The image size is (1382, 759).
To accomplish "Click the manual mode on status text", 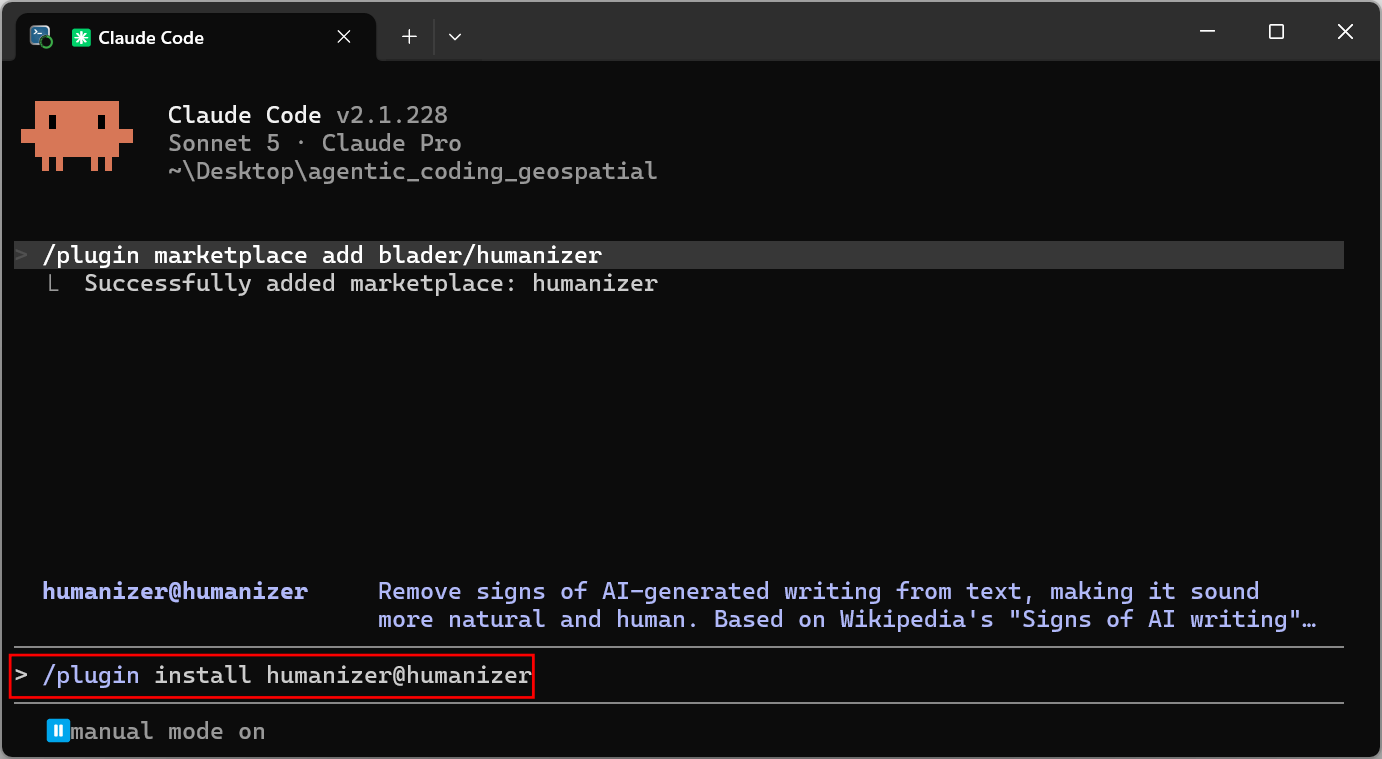I will pyautogui.click(x=168, y=731).
